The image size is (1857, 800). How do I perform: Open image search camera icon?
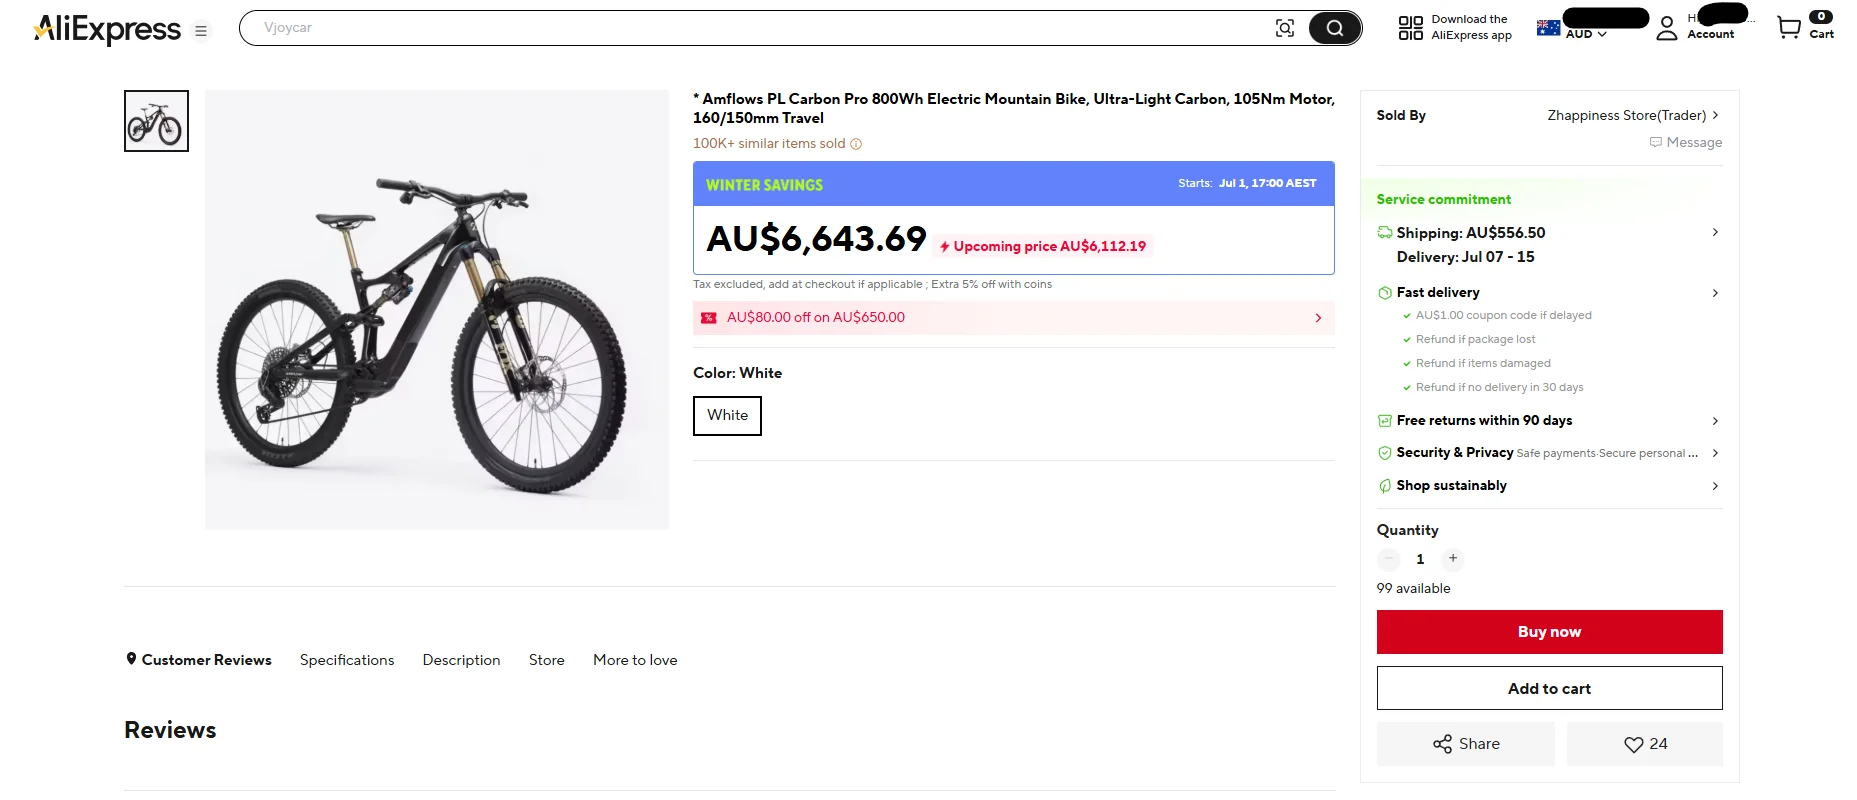(1285, 28)
